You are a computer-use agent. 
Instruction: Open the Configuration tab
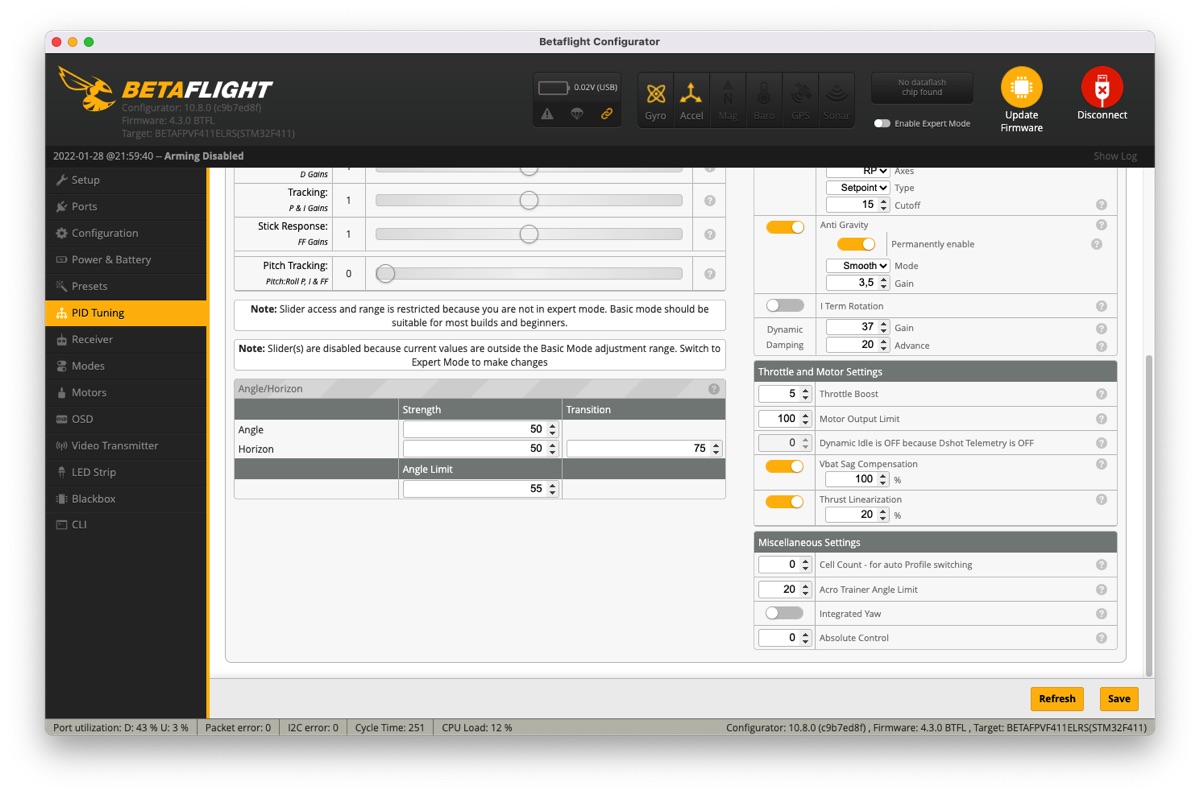click(x=126, y=233)
